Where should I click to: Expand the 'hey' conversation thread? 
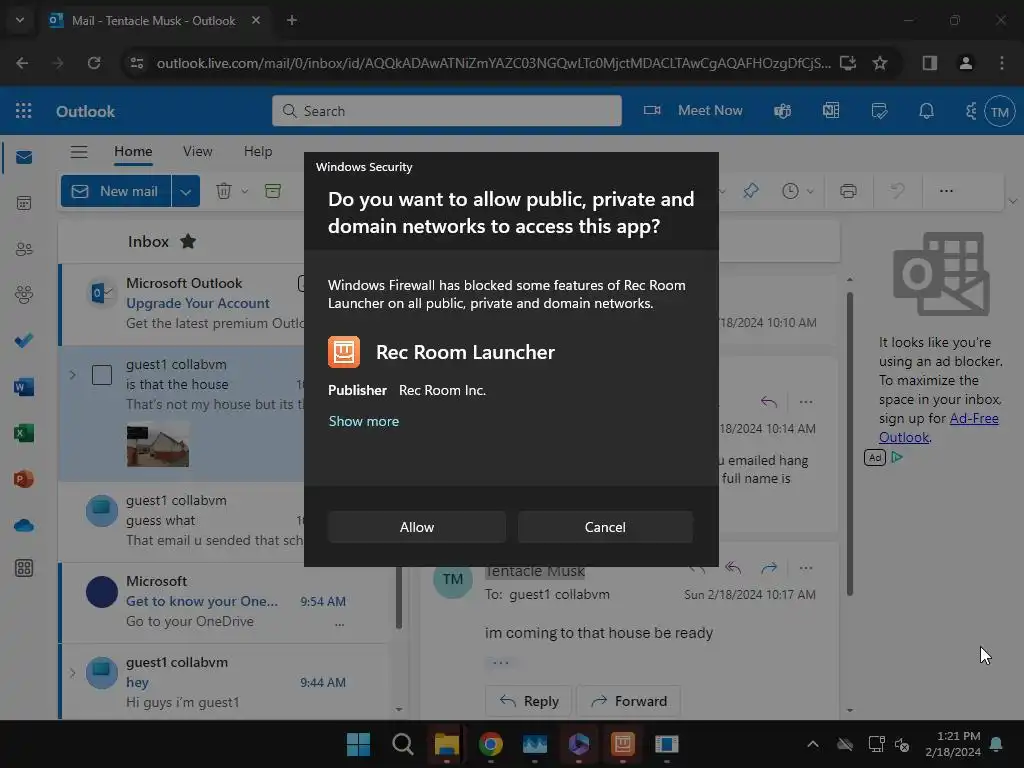(72, 673)
